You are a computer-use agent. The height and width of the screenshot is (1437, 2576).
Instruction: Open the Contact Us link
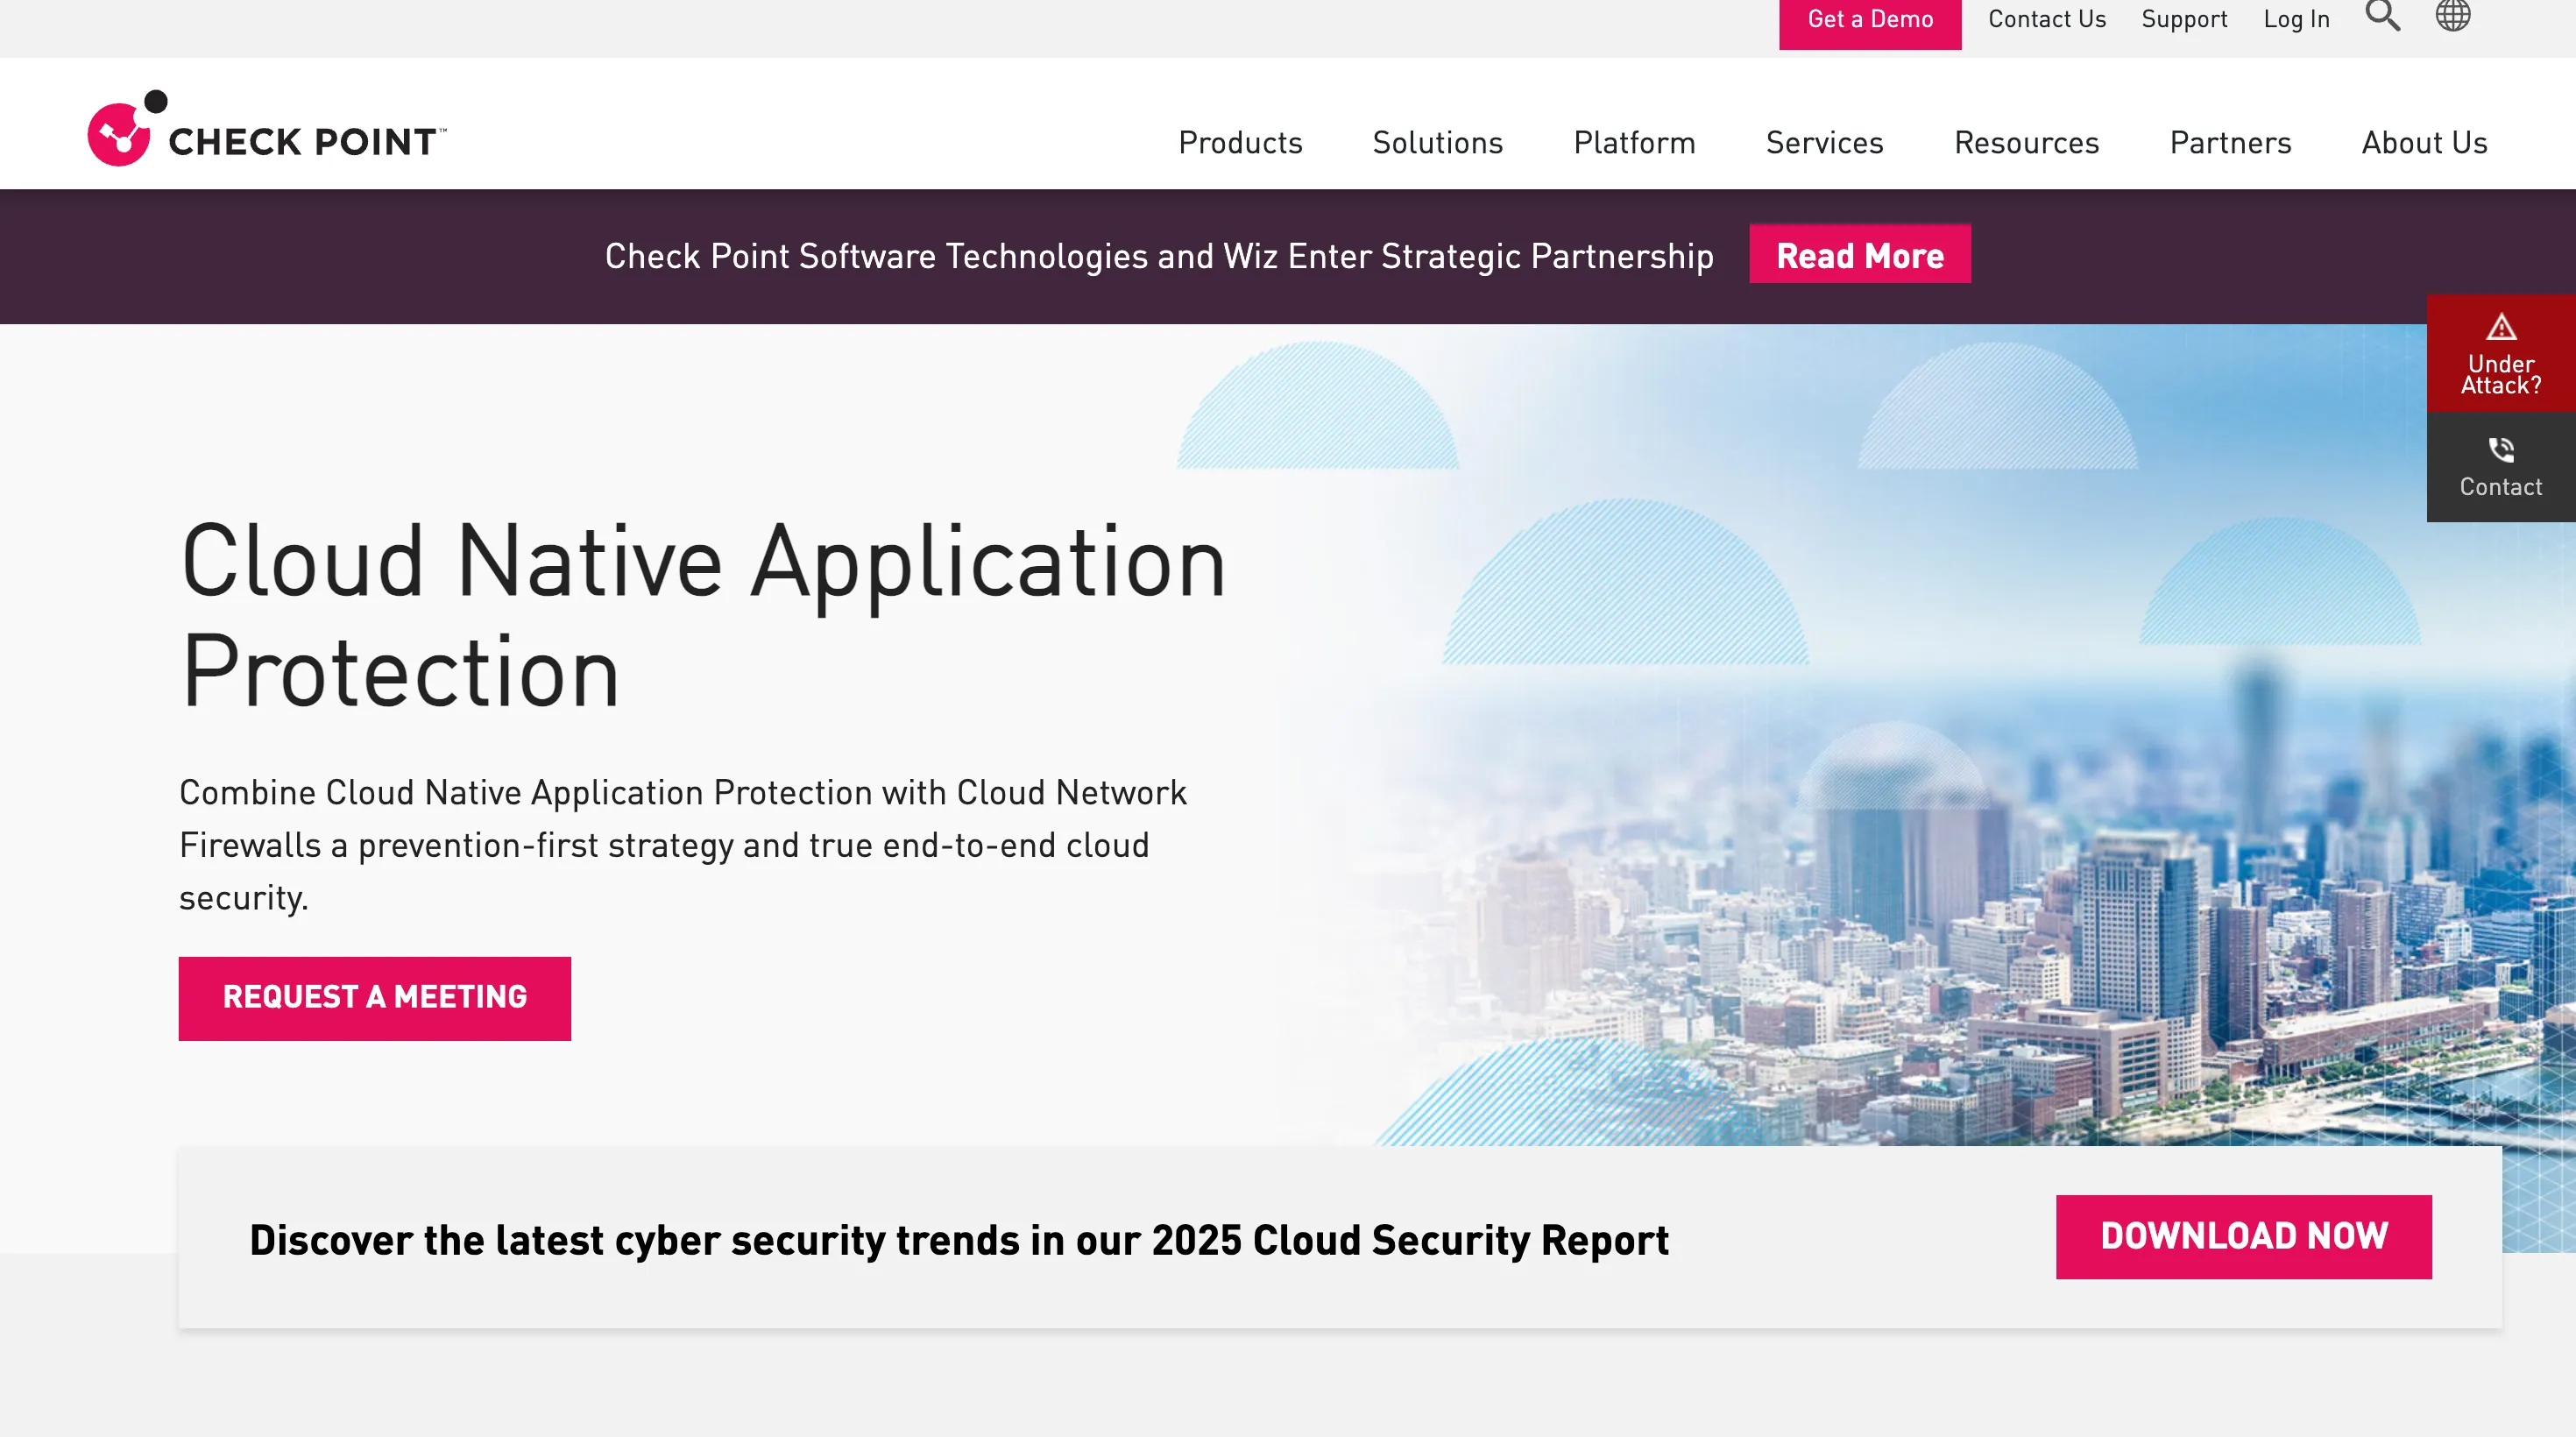coord(2046,20)
